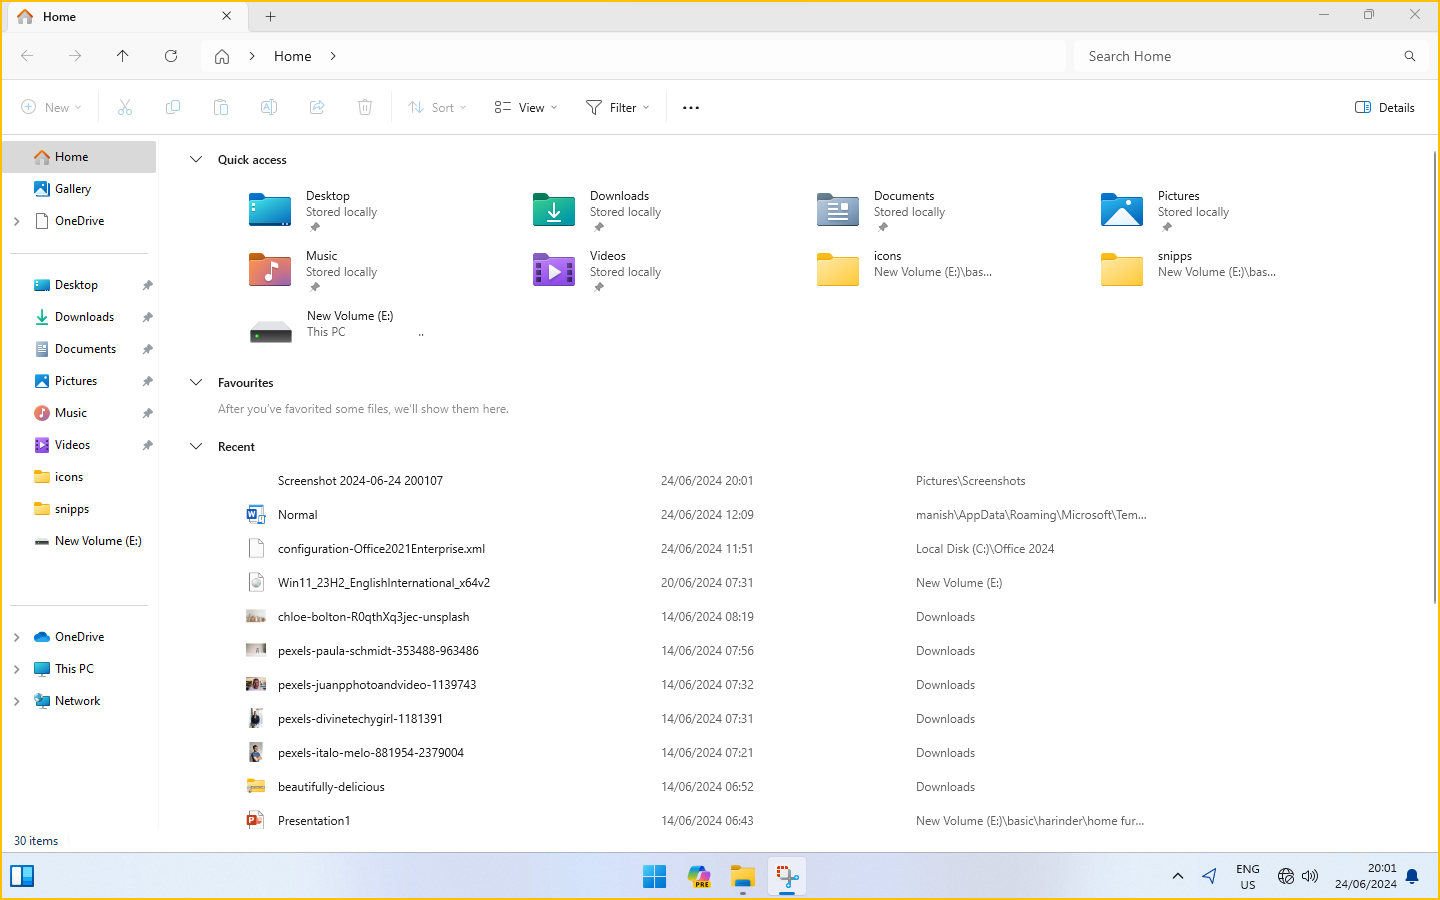Open the Downloads folder in Quick access
Viewport: 1440px width, 900px height.
pos(554,210)
